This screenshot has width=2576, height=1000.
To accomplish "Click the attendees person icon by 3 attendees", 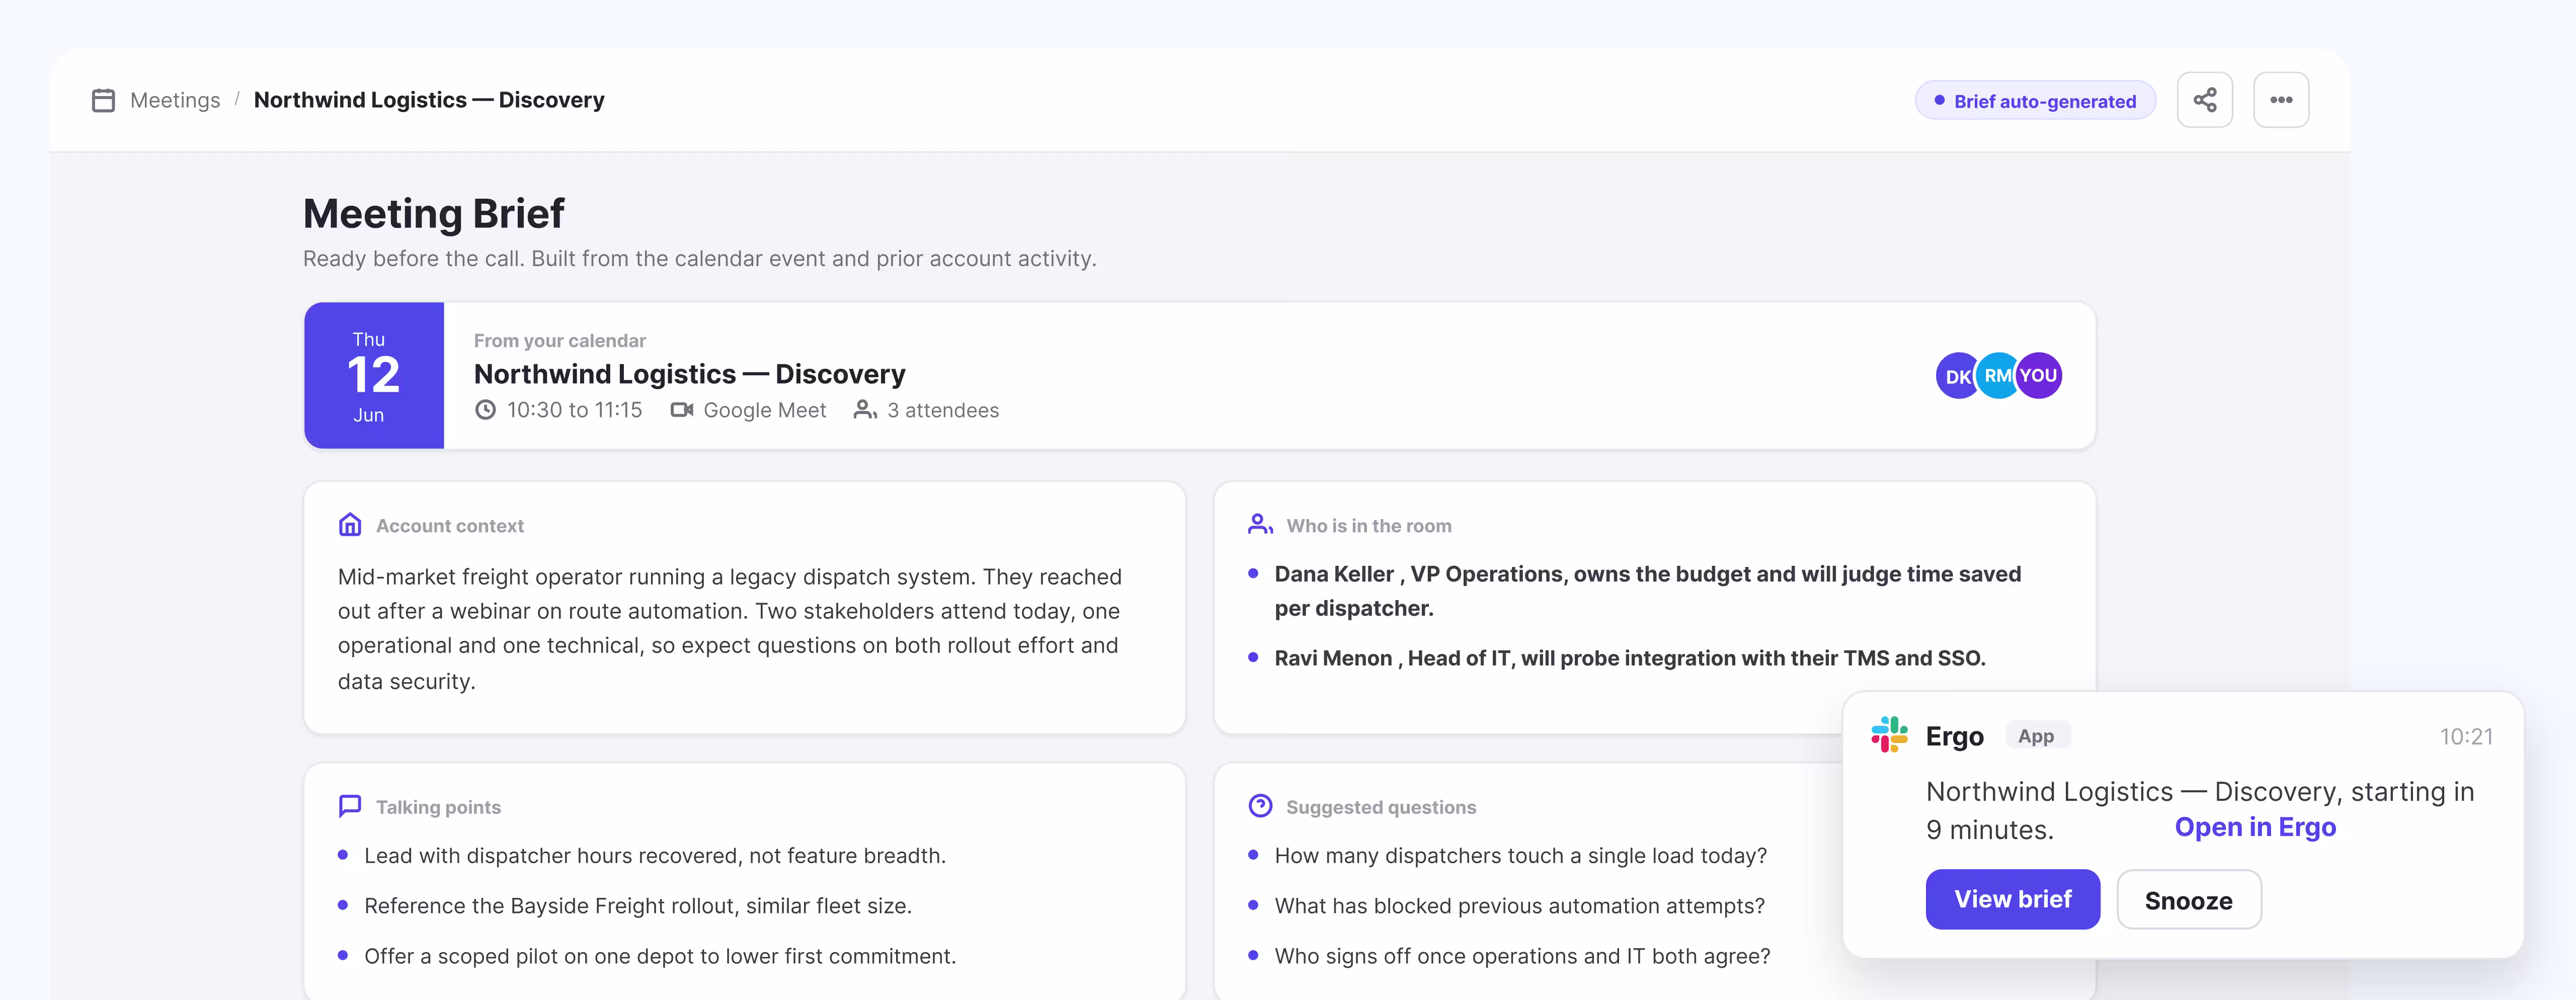I will (x=865, y=410).
